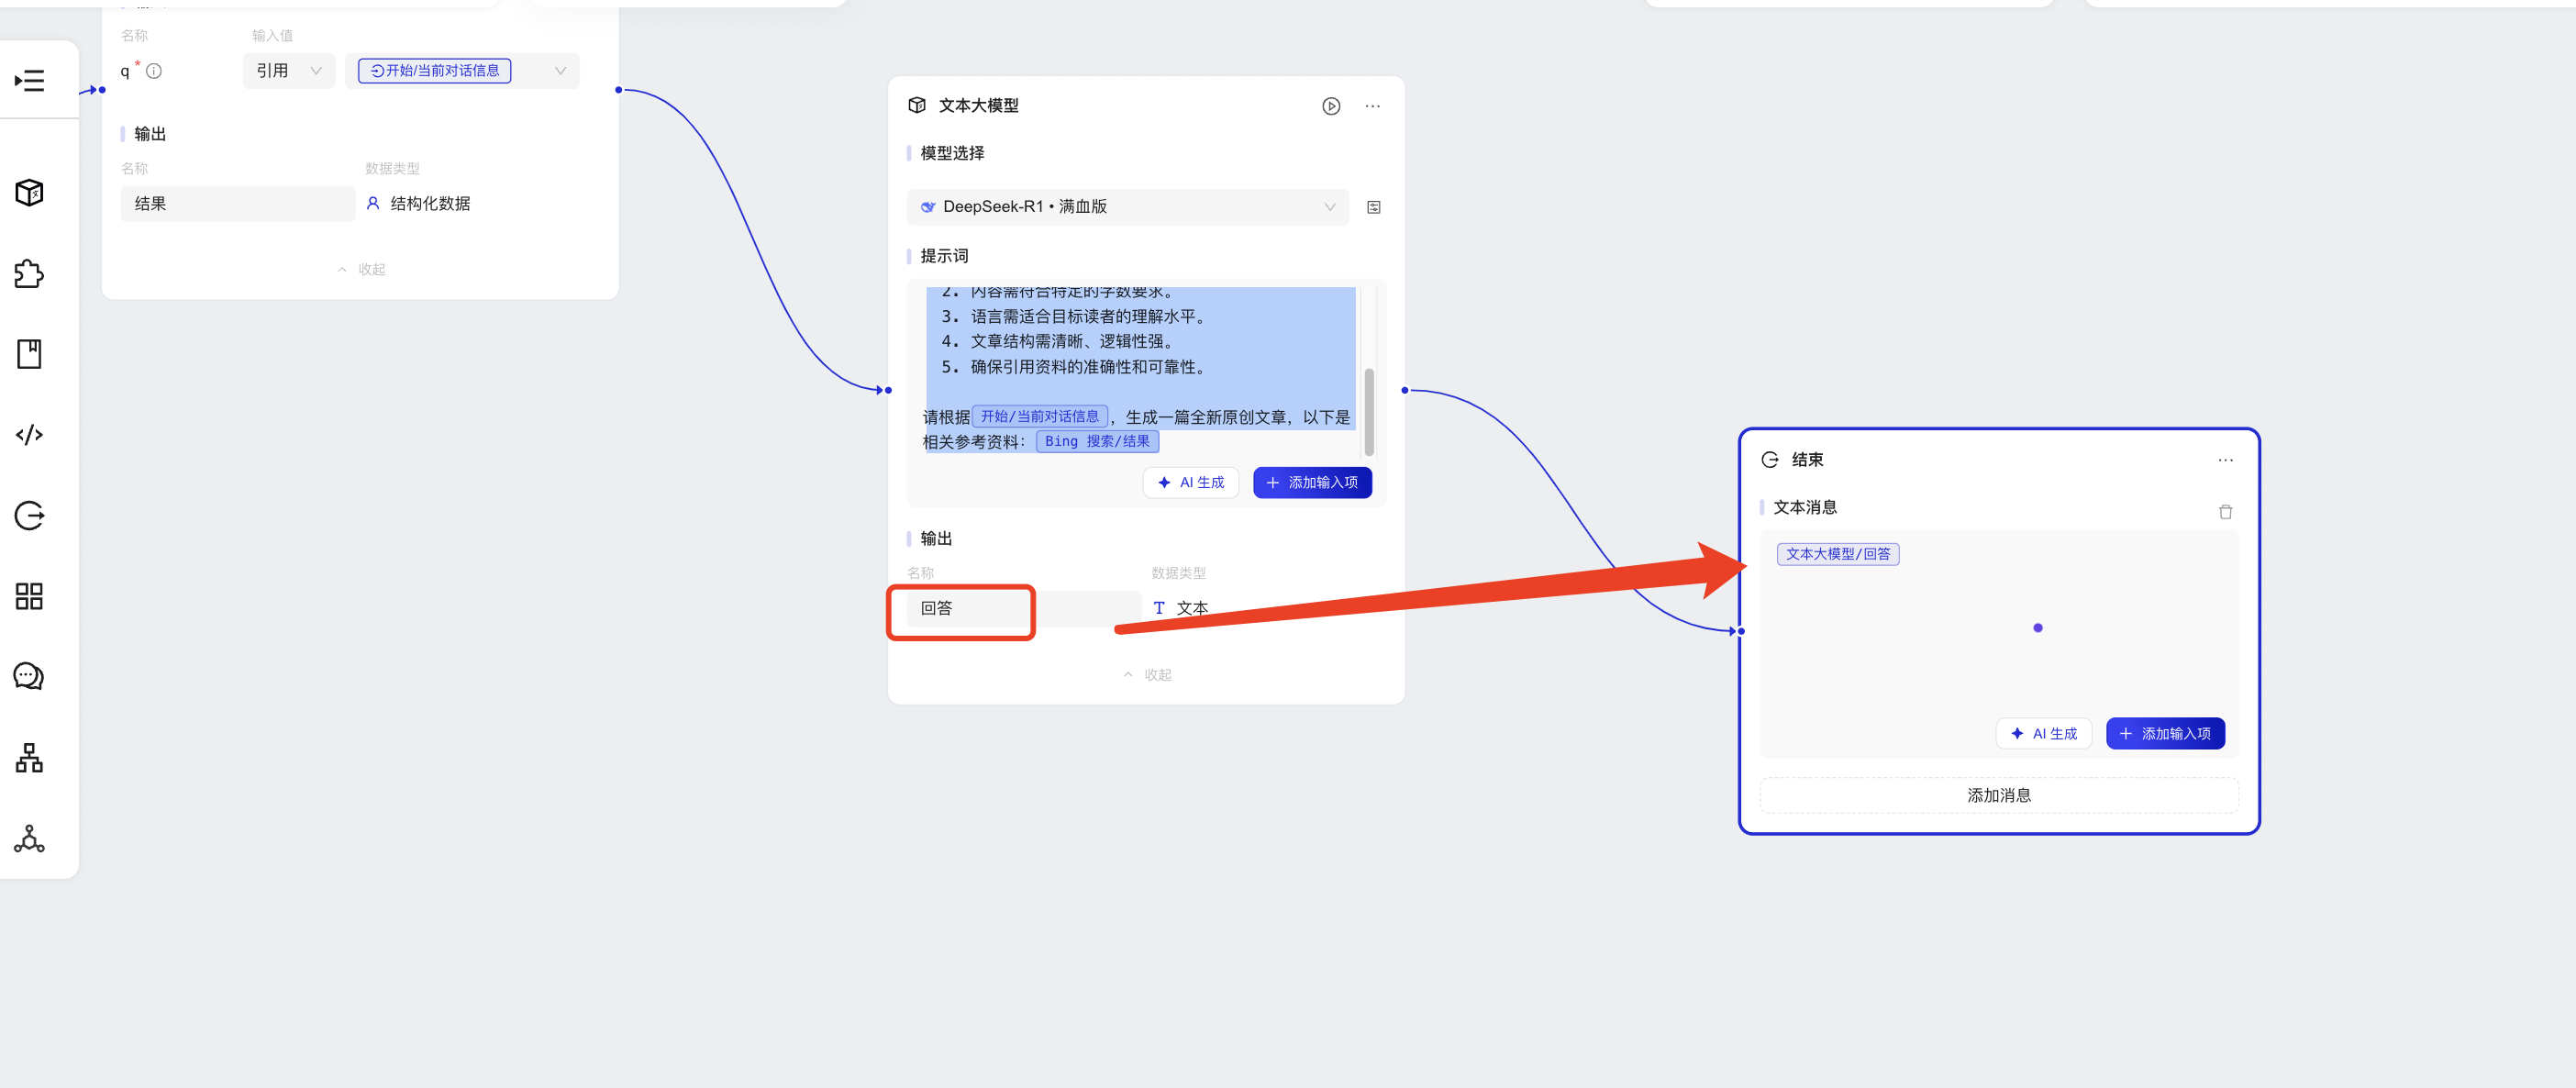Viewport: 2576px width, 1088px height.
Task: Open the 结束 node more options menu
Action: [x=2225, y=460]
